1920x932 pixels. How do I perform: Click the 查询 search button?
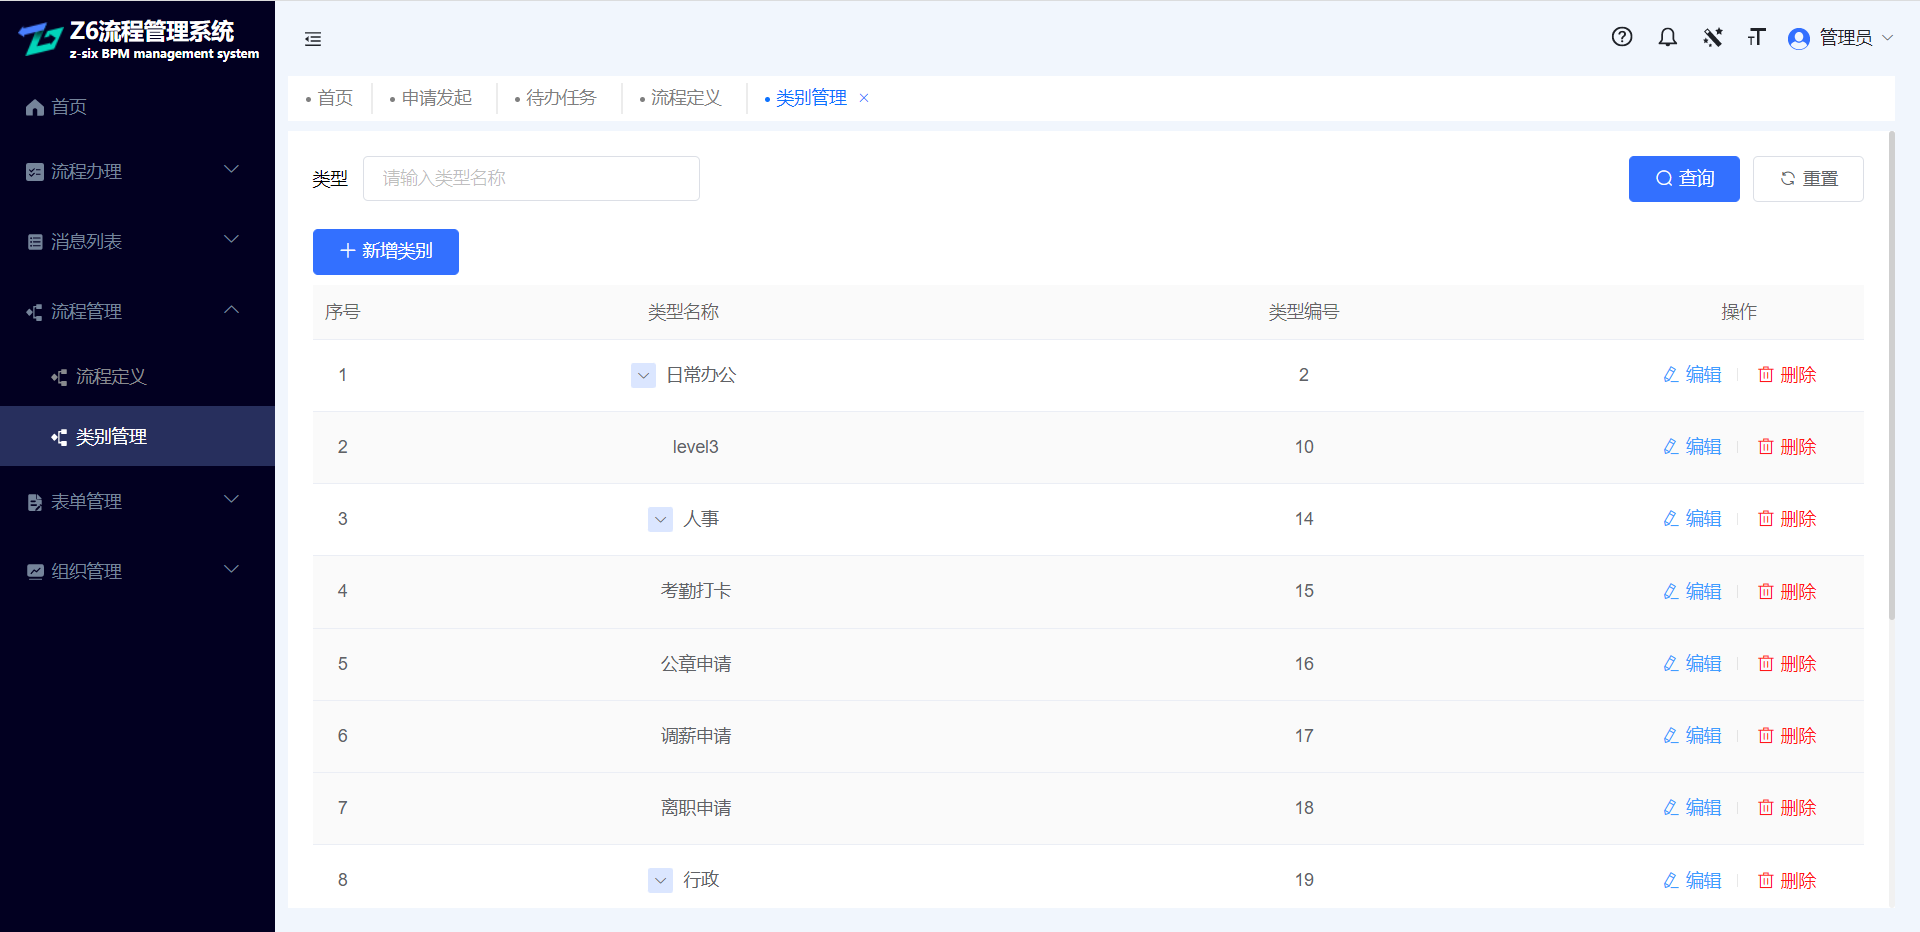1684,179
